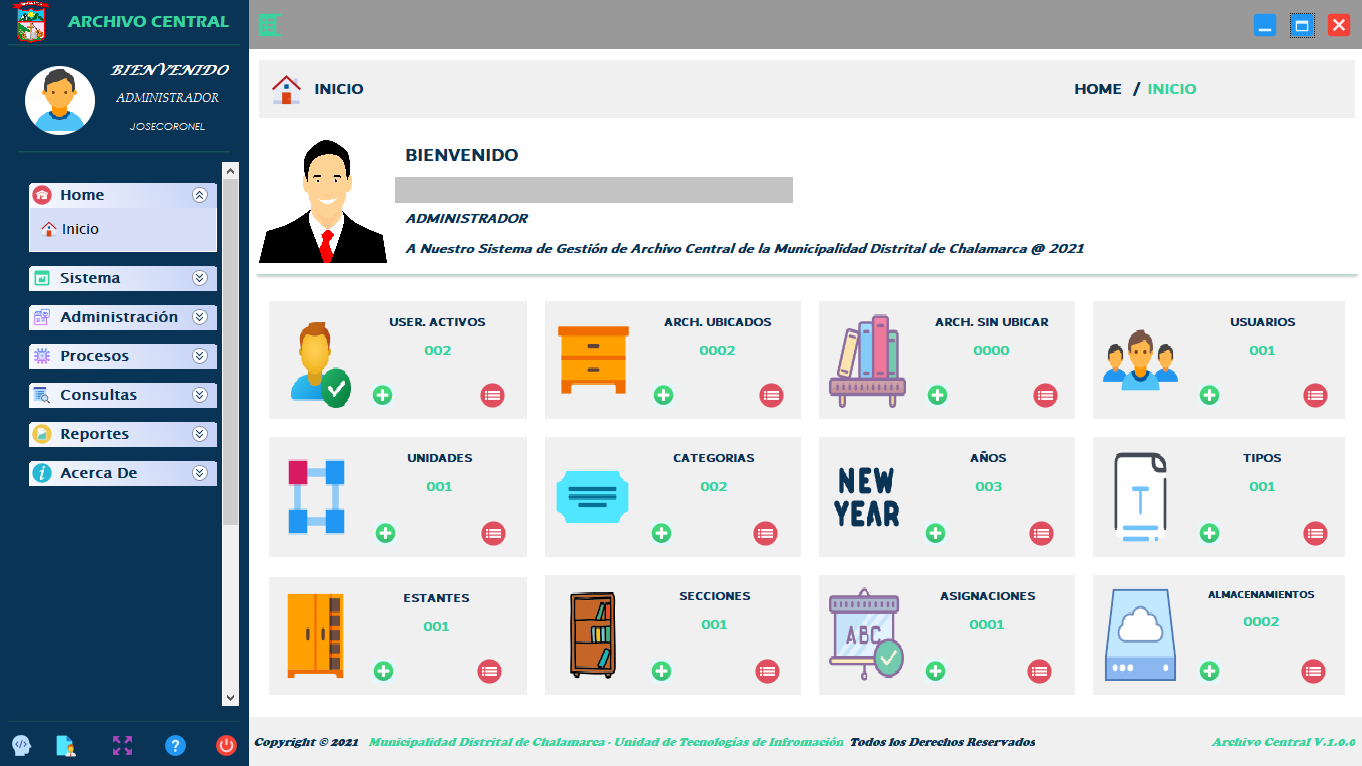Expand the Reportes menu chevron

pos(200,434)
